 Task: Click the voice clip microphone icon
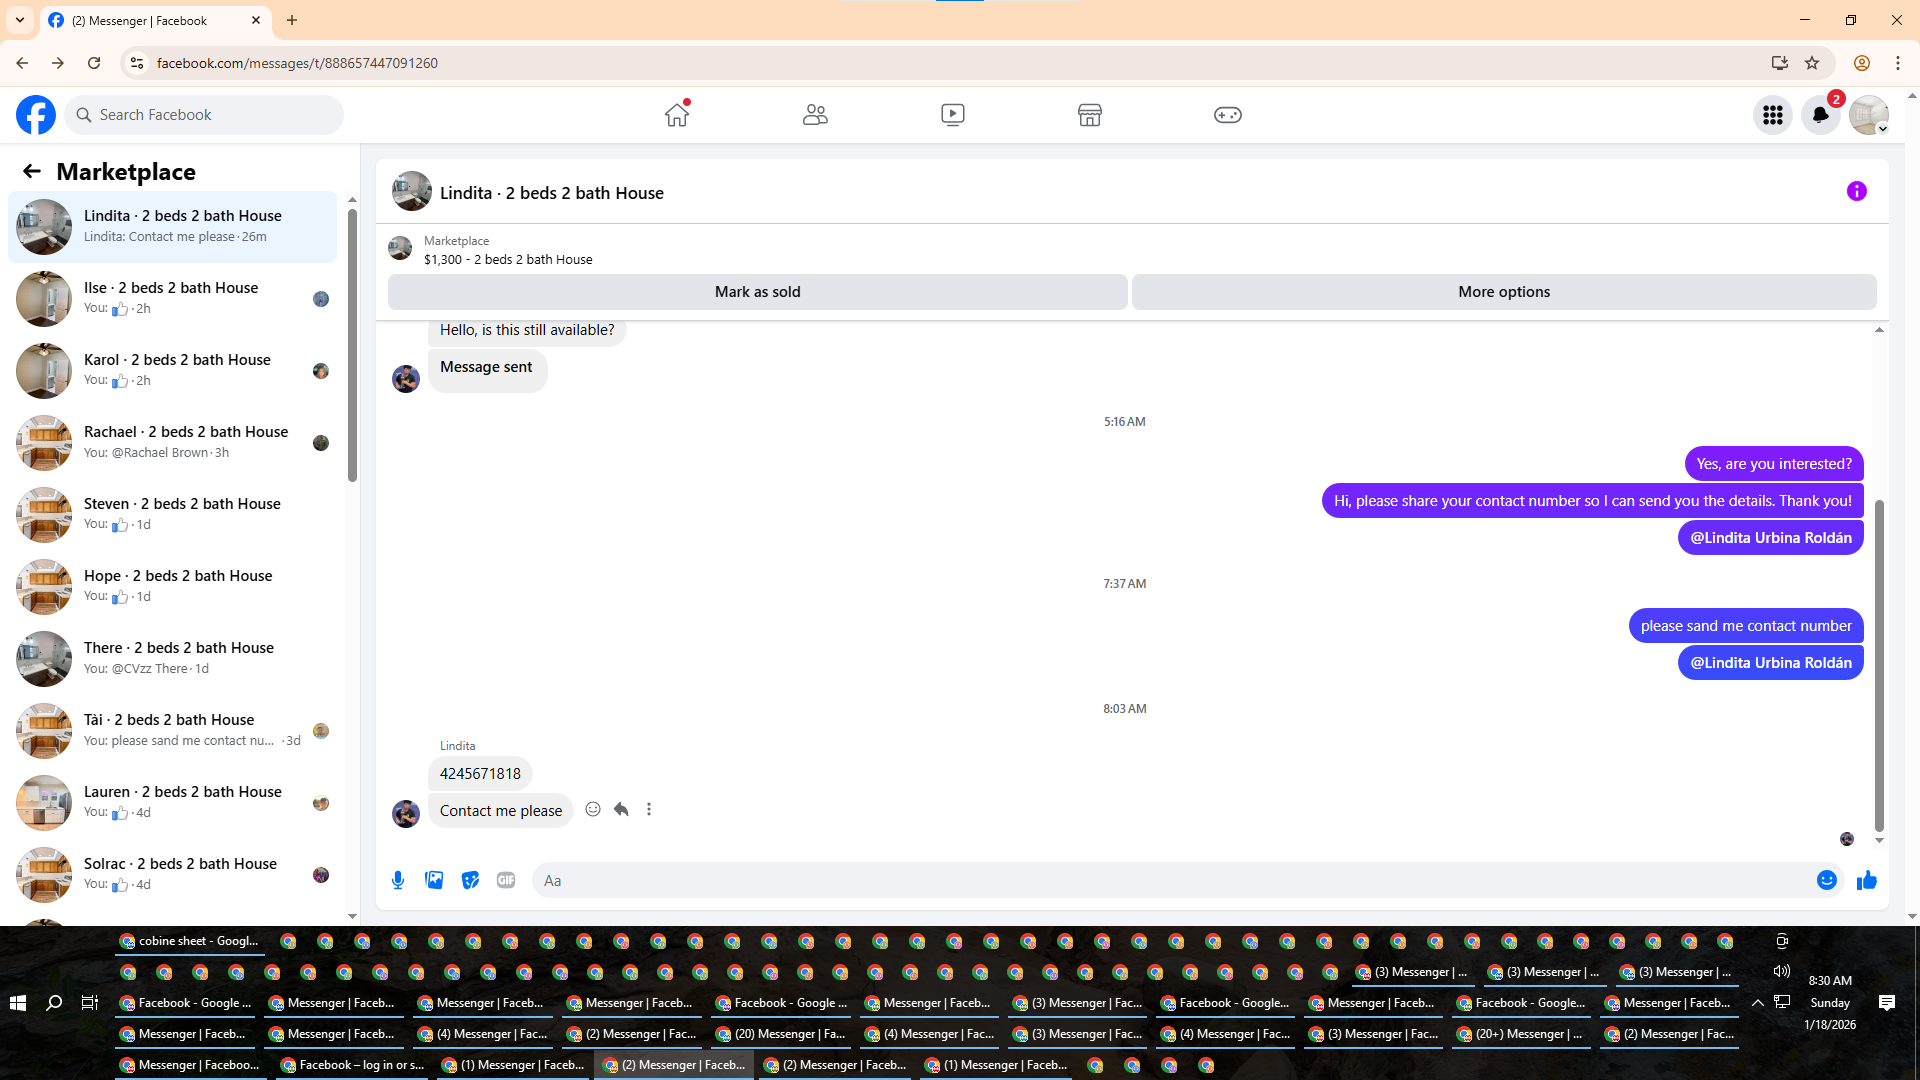(398, 880)
